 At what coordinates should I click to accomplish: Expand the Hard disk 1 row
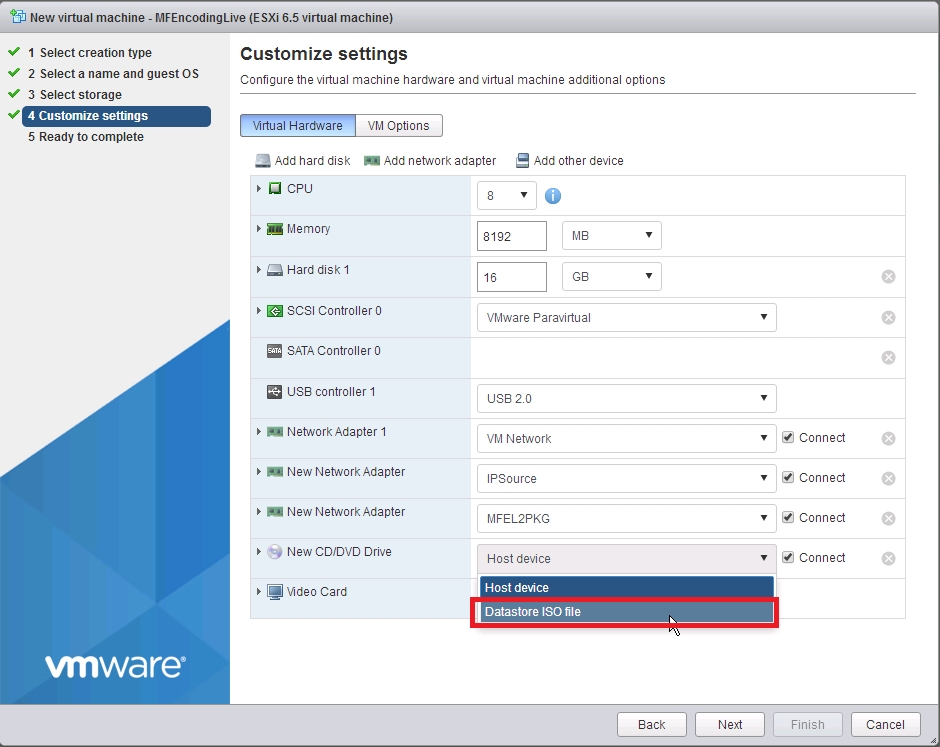coord(258,269)
